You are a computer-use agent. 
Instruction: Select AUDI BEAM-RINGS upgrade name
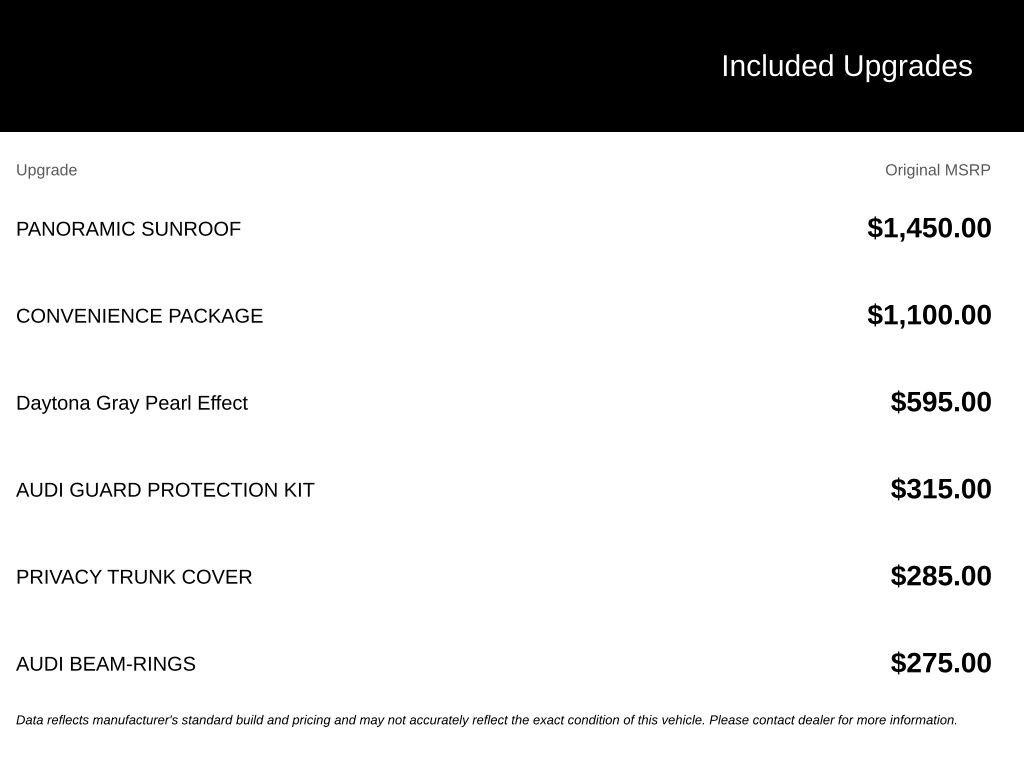point(106,664)
